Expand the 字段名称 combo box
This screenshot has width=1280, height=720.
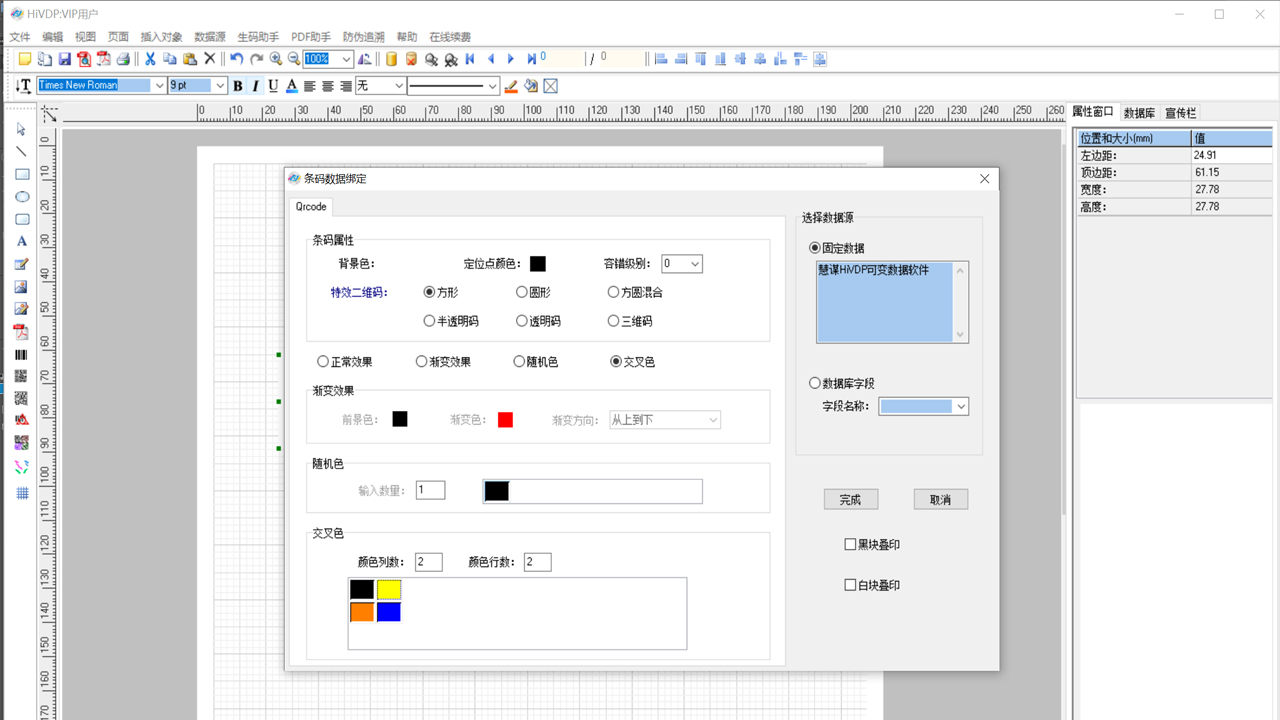coord(960,407)
